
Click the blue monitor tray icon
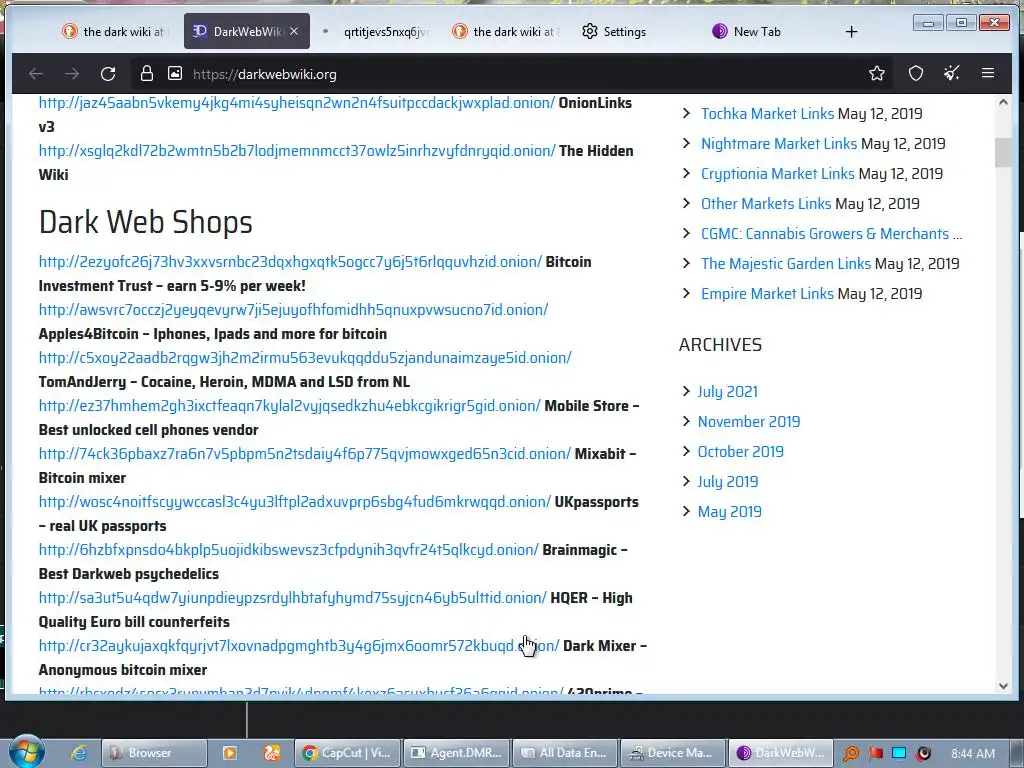899,754
